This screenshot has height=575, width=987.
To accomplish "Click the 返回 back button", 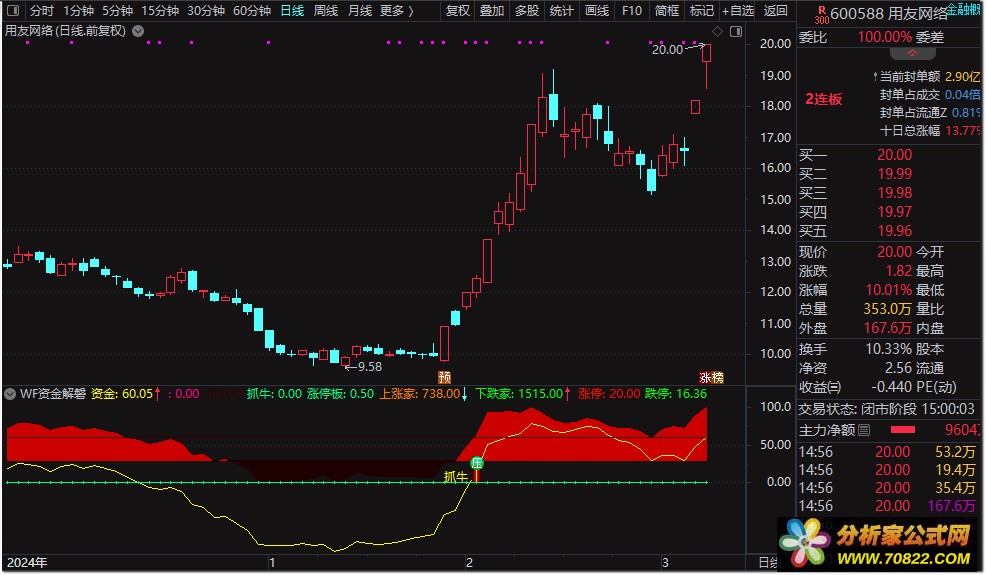I will (776, 11).
